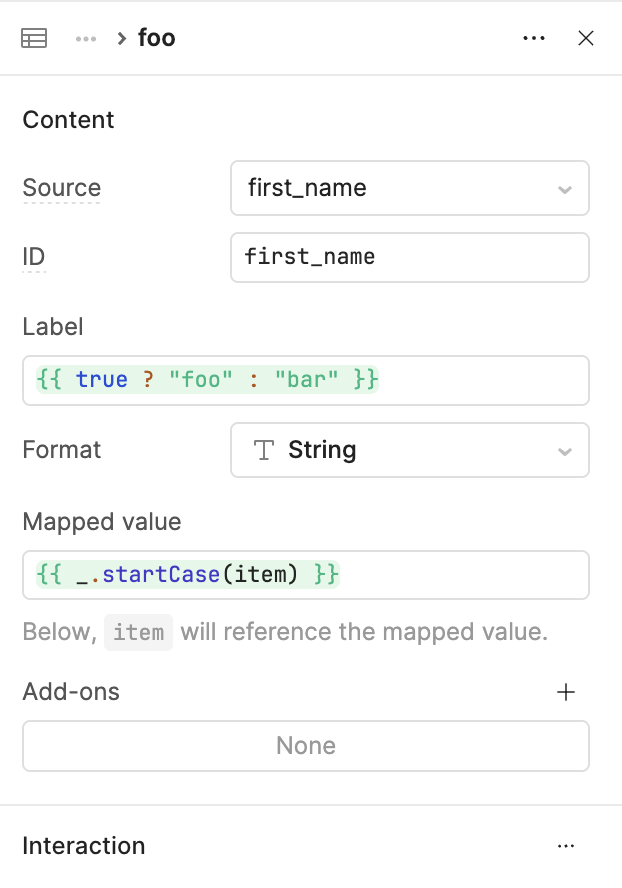622x888 pixels.
Task: Click the table component icon in header
Action: click(34, 39)
